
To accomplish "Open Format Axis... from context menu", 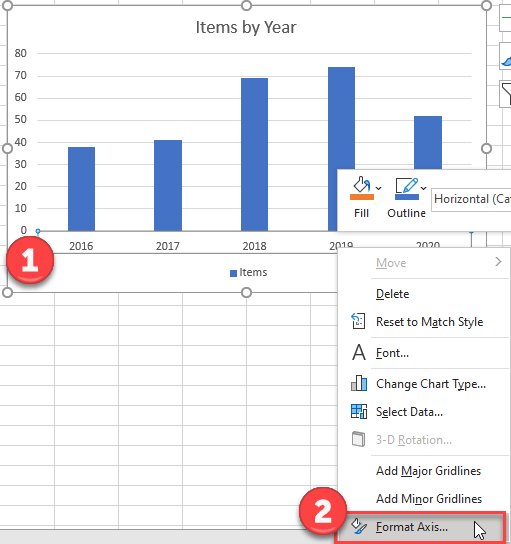I will pyautogui.click(x=420, y=527).
